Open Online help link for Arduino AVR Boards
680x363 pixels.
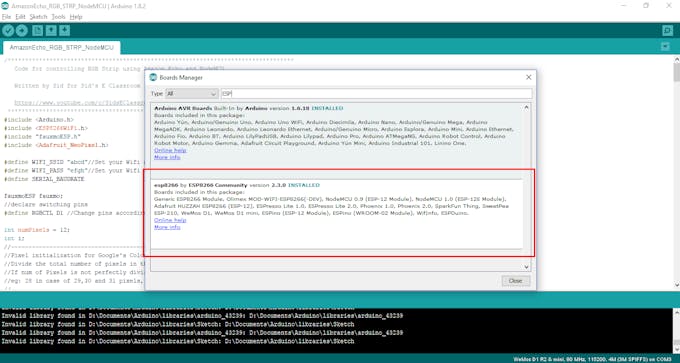170,150
